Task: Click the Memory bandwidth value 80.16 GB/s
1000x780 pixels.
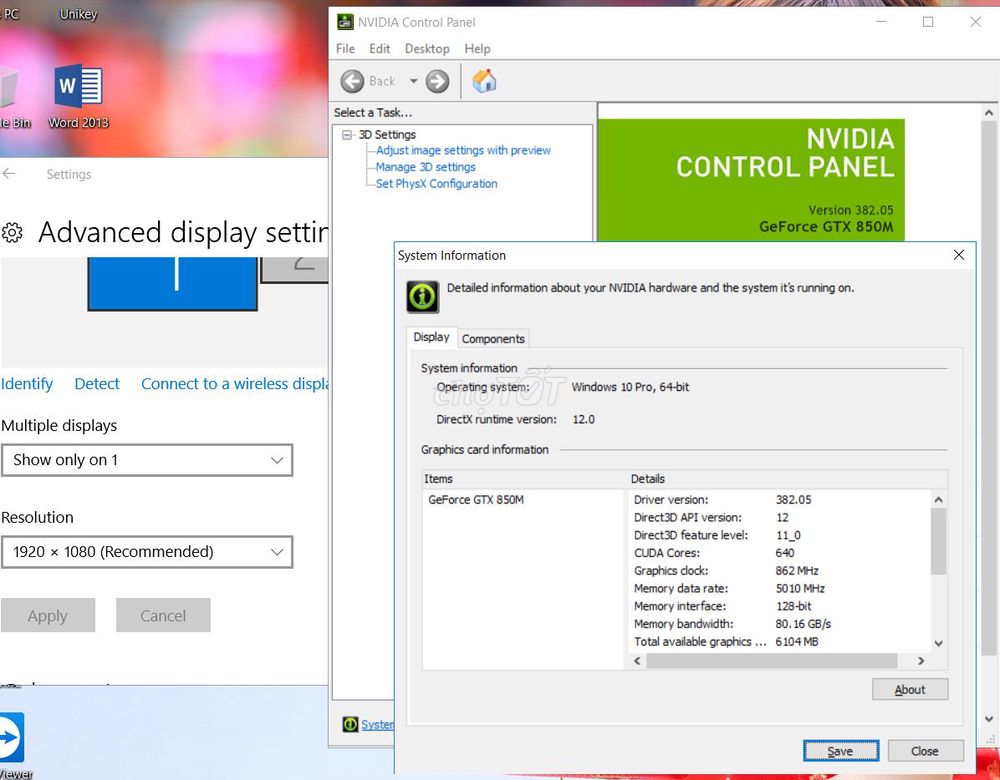Action: tap(803, 624)
